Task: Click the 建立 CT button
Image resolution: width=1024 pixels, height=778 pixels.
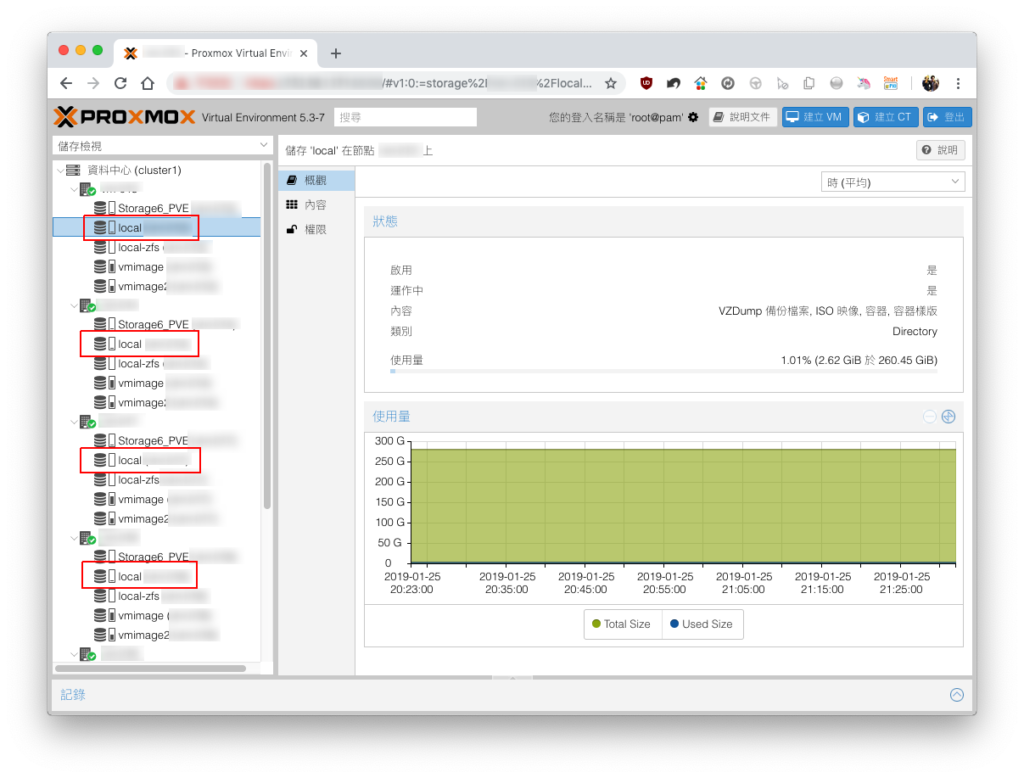Action: pos(886,117)
